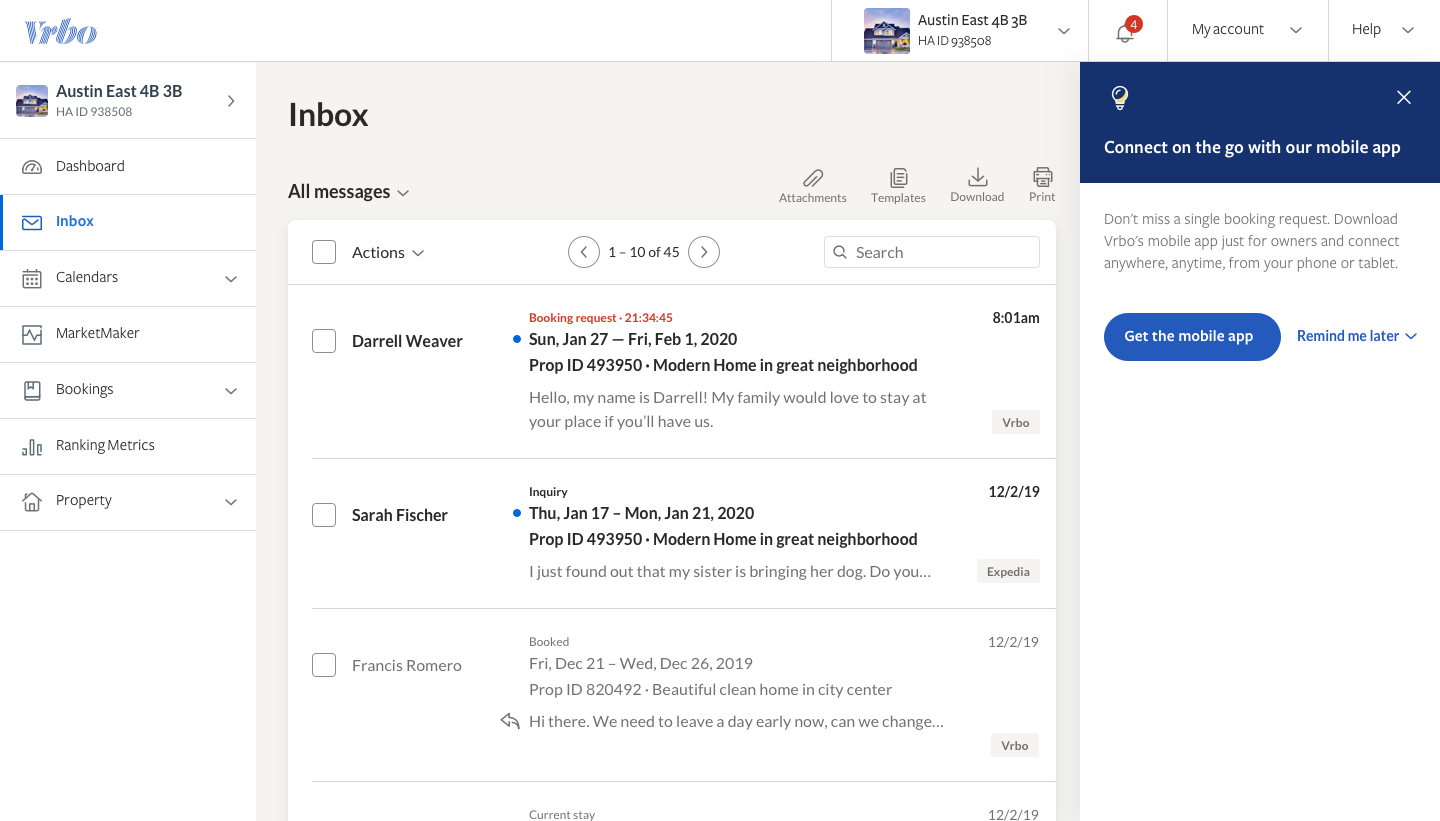This screenshot has height=821, width=1440.
Task: Click the Inbox envelope icon
Action: point(32,223)
